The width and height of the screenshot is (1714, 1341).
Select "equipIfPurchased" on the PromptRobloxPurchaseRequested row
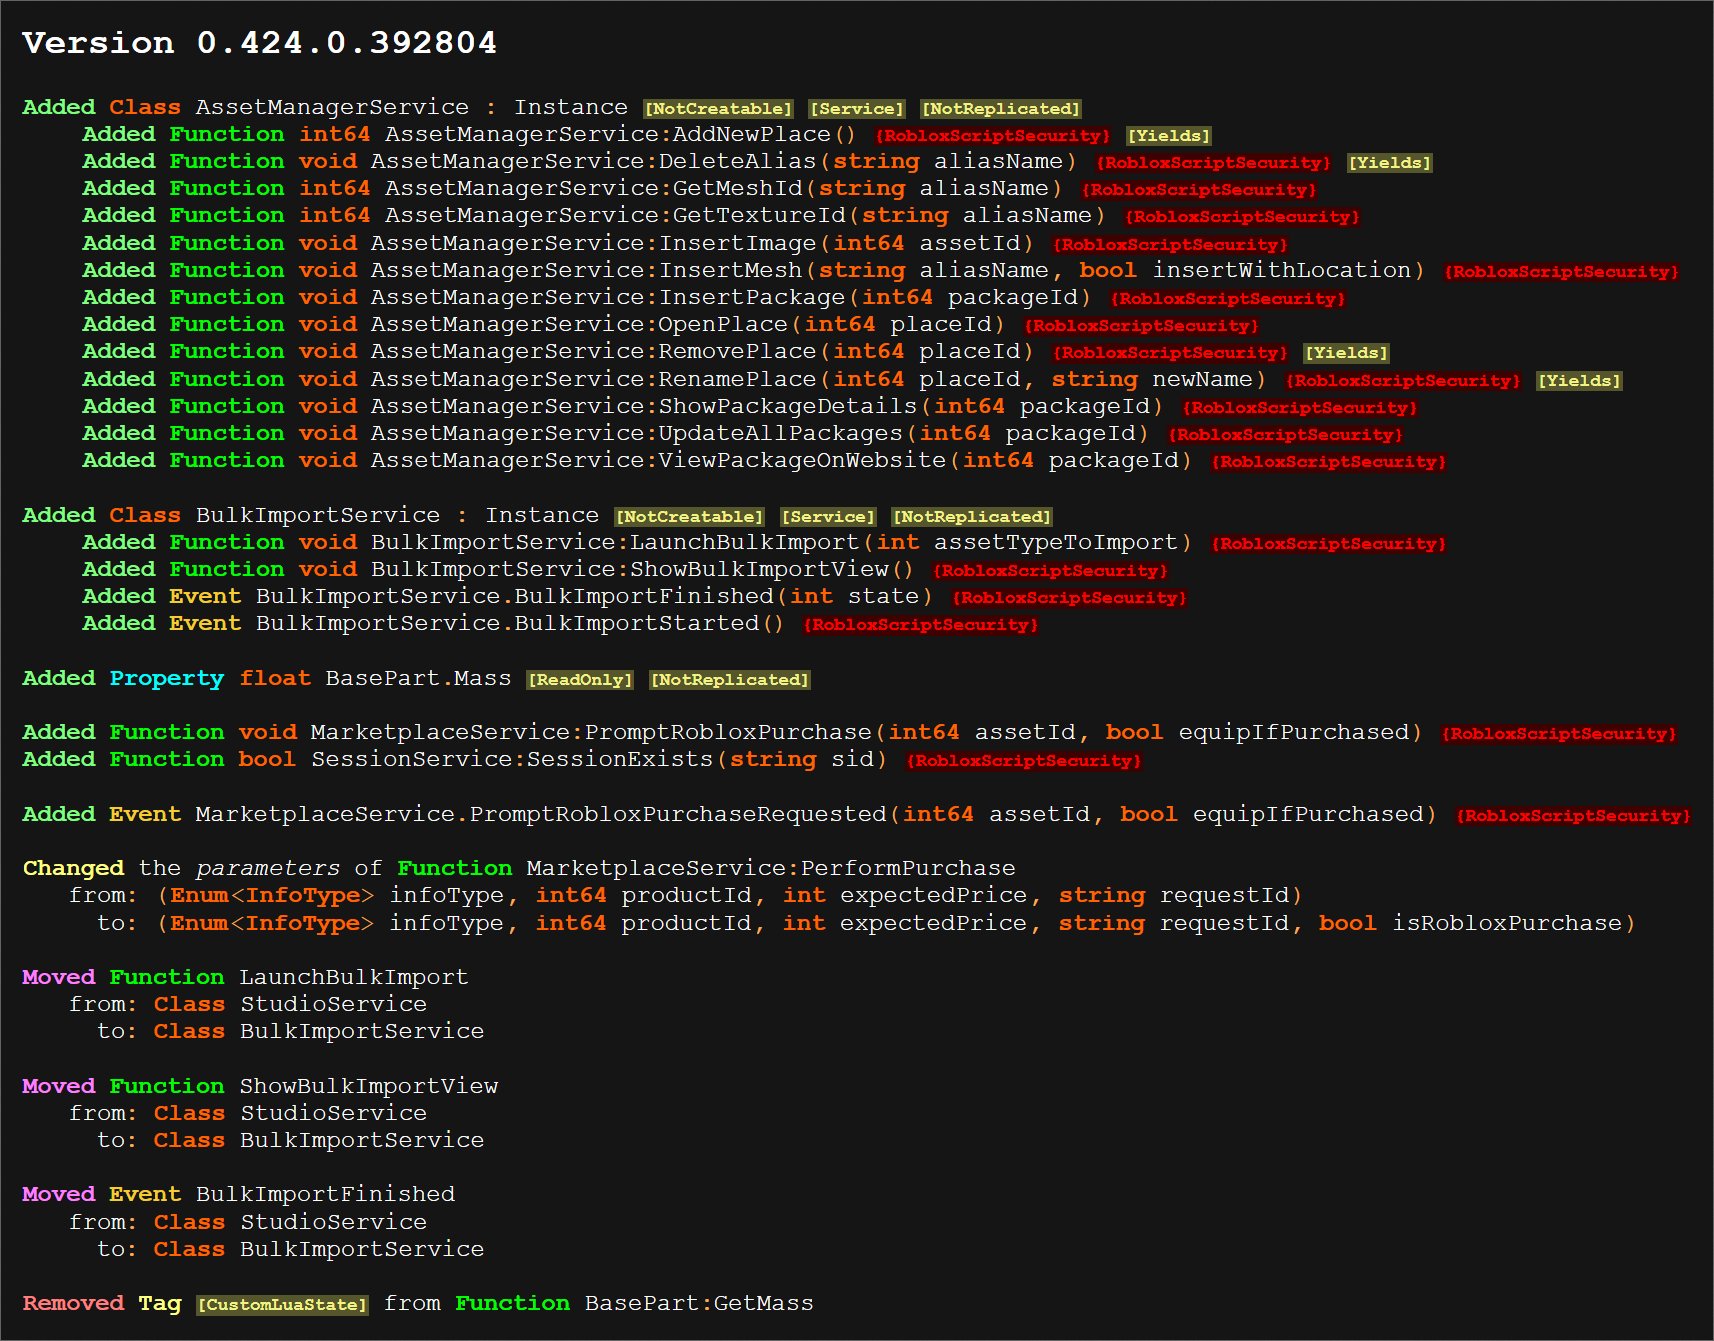click(1308, 814)
